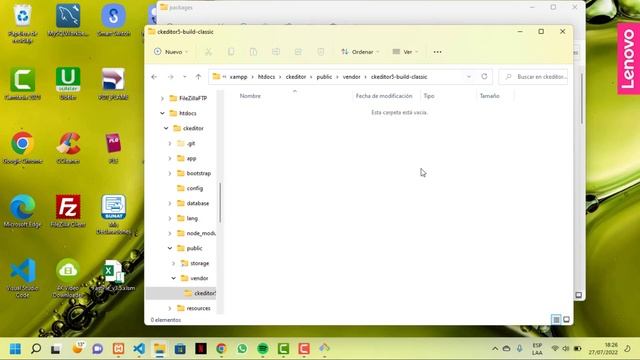Collapse the htdocs tree node
Viewport: 640px width, 360px height.
click(162, 113)
